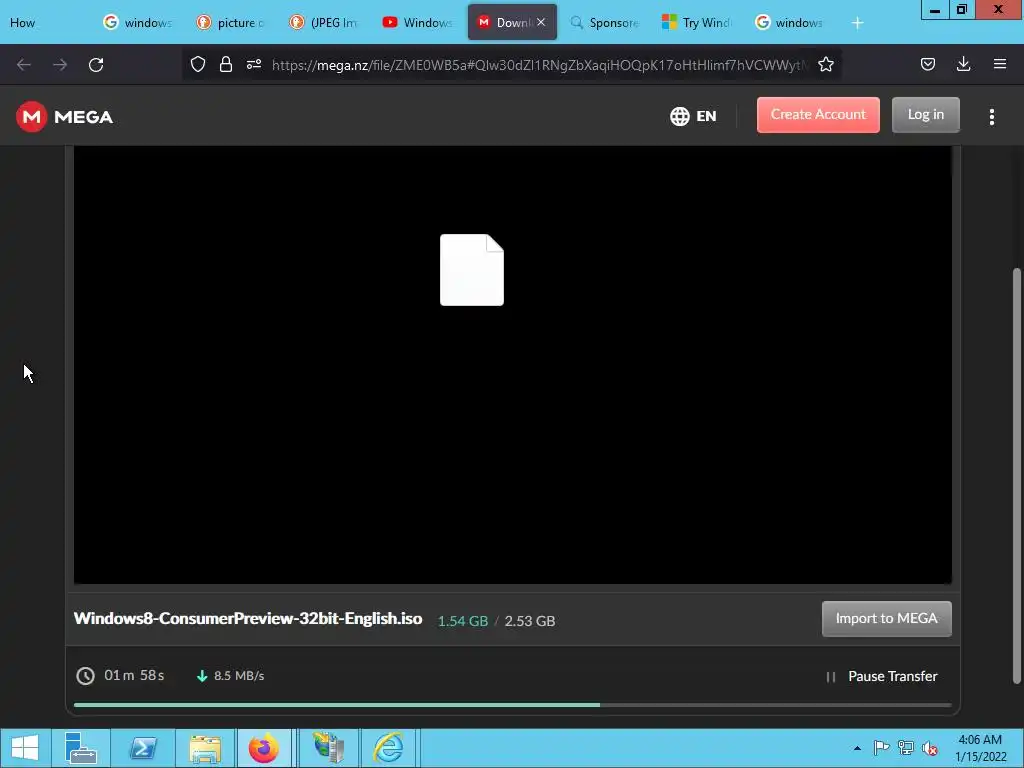Click Import to MEGA button
Viewport: 1024px width, 768px height.
tap(886, 618)
